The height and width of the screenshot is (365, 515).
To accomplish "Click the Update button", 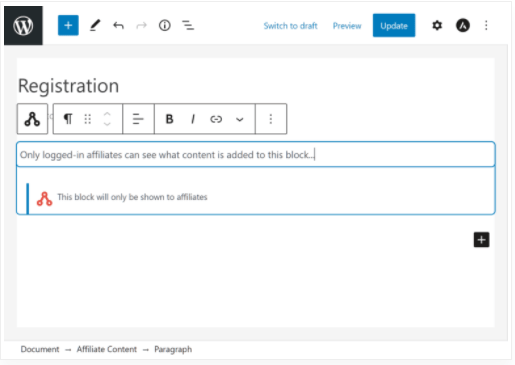I will pyautogui.click(x=394, y=25).
